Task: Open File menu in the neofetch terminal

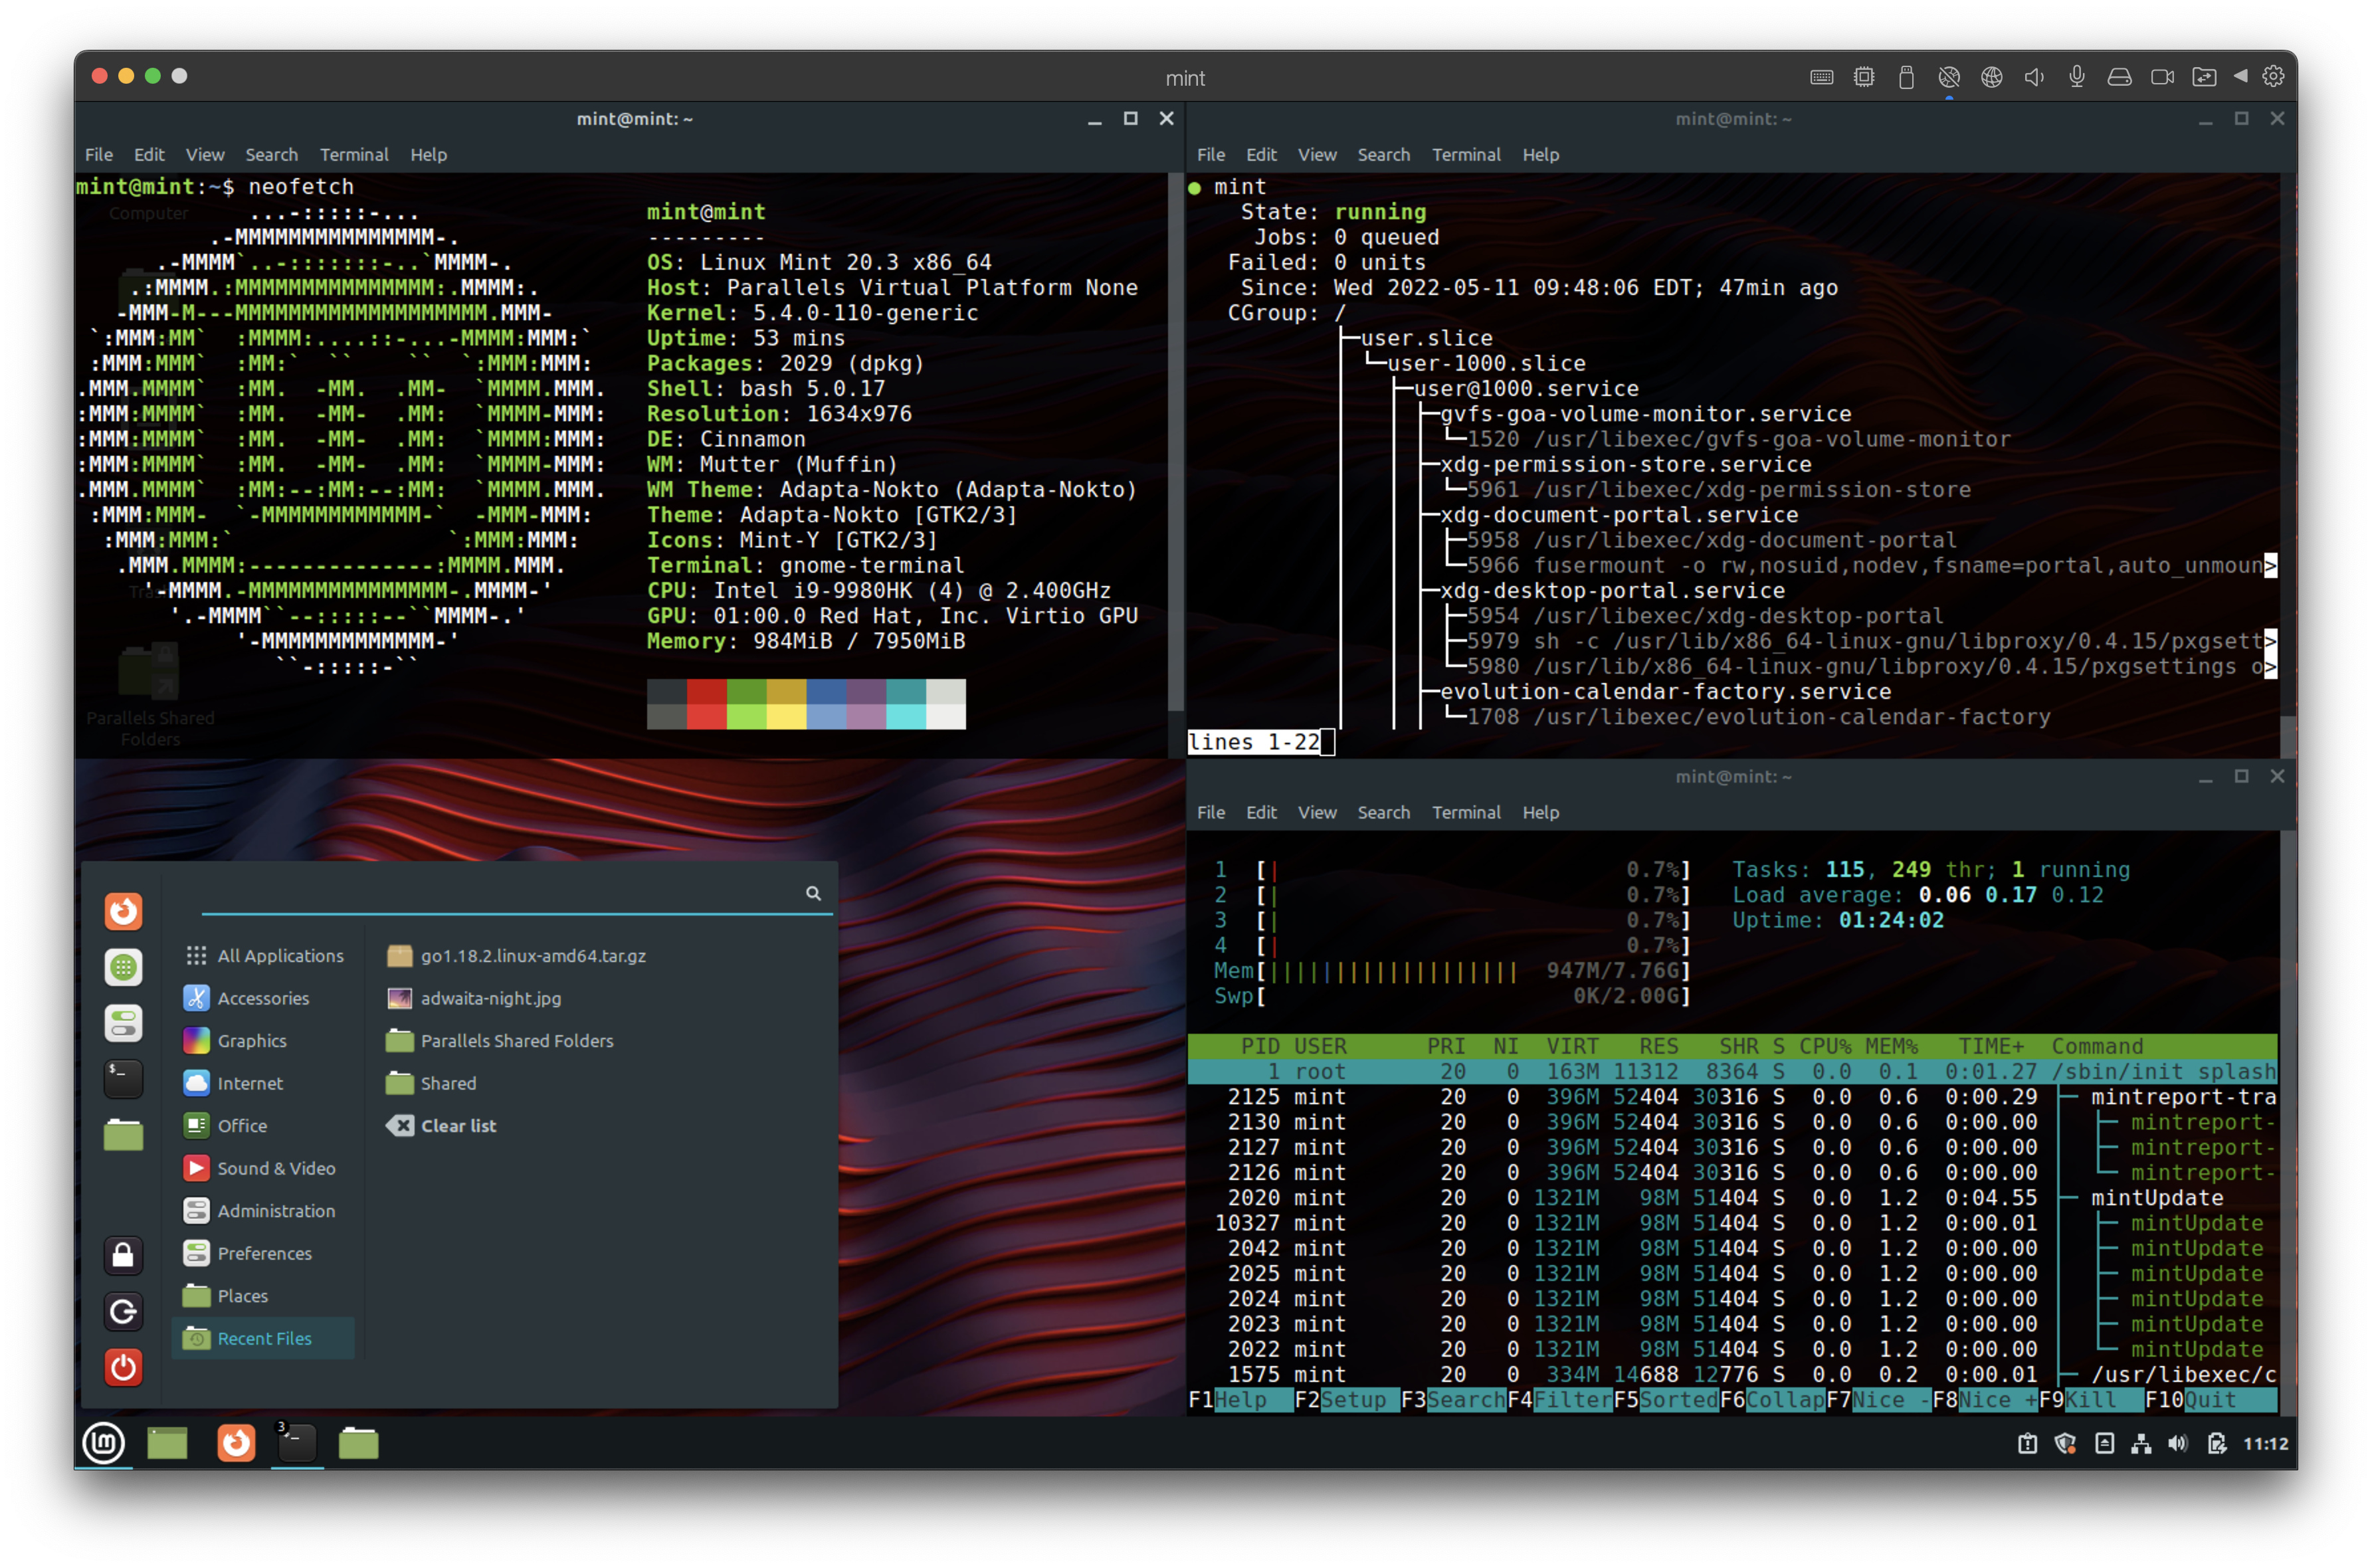Action: point(99,154)
